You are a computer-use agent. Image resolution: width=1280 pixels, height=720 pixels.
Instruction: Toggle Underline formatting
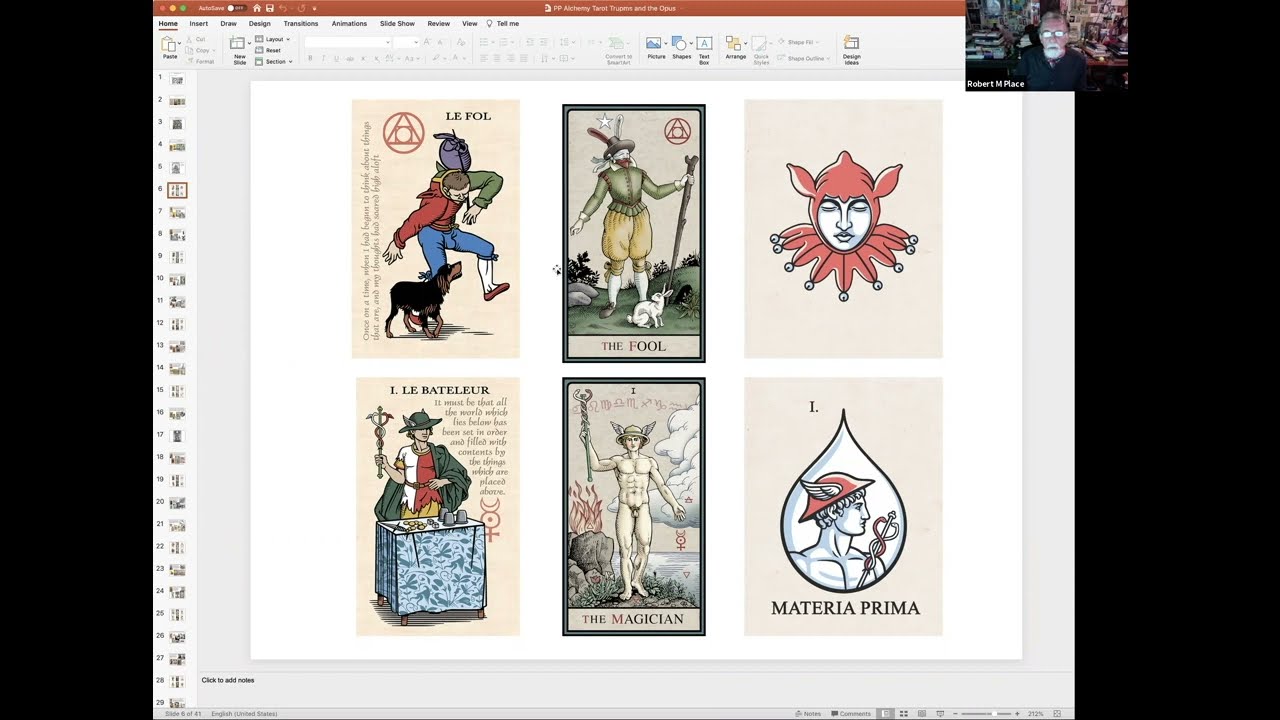(336, 59)
